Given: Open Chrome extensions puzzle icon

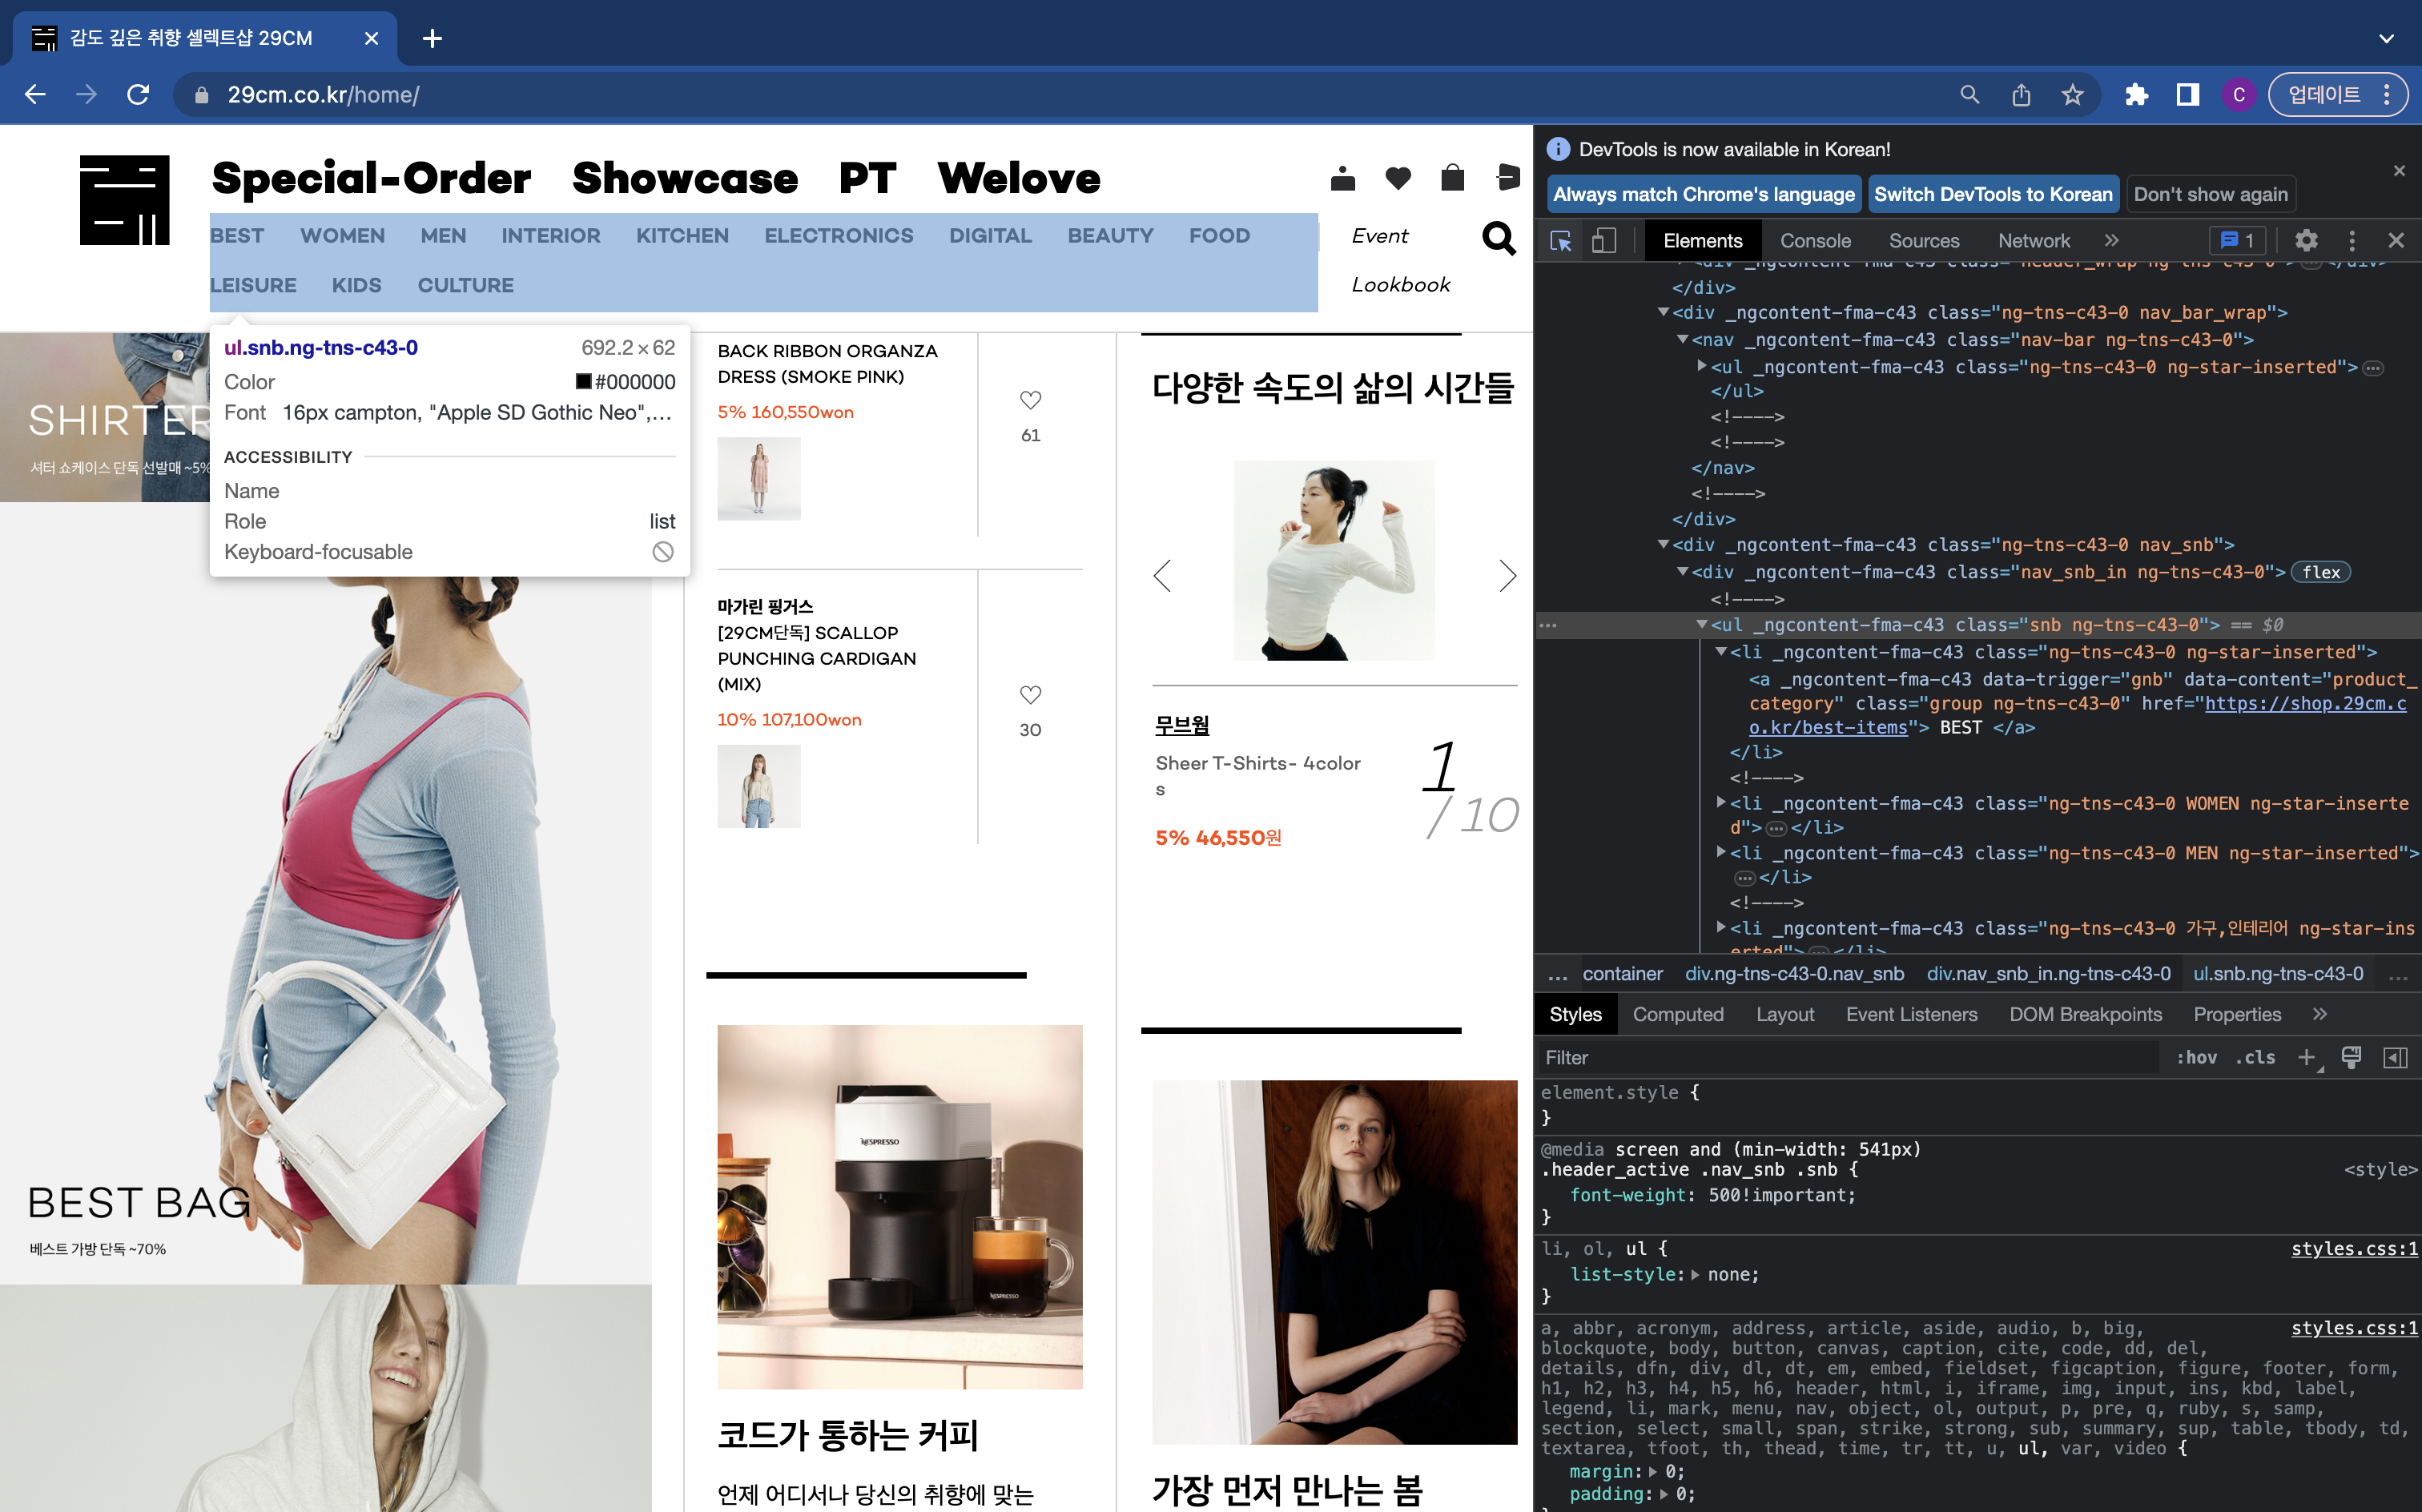Looking at the screenshot, I should (2136, 95).
